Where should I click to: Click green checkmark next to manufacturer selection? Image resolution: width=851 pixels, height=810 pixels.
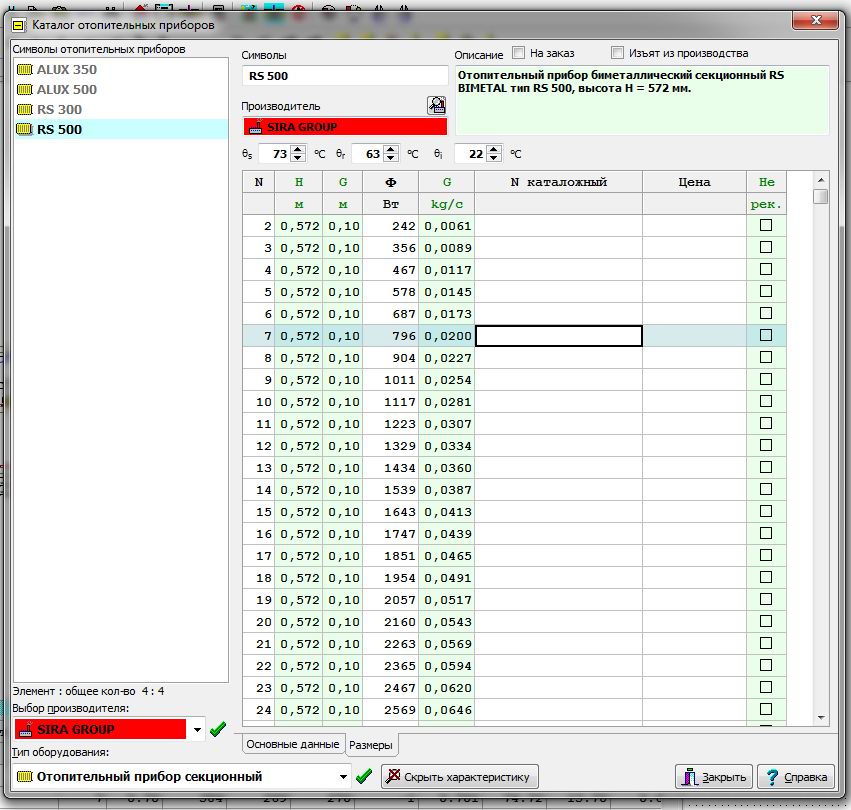[x=218, y=729]
